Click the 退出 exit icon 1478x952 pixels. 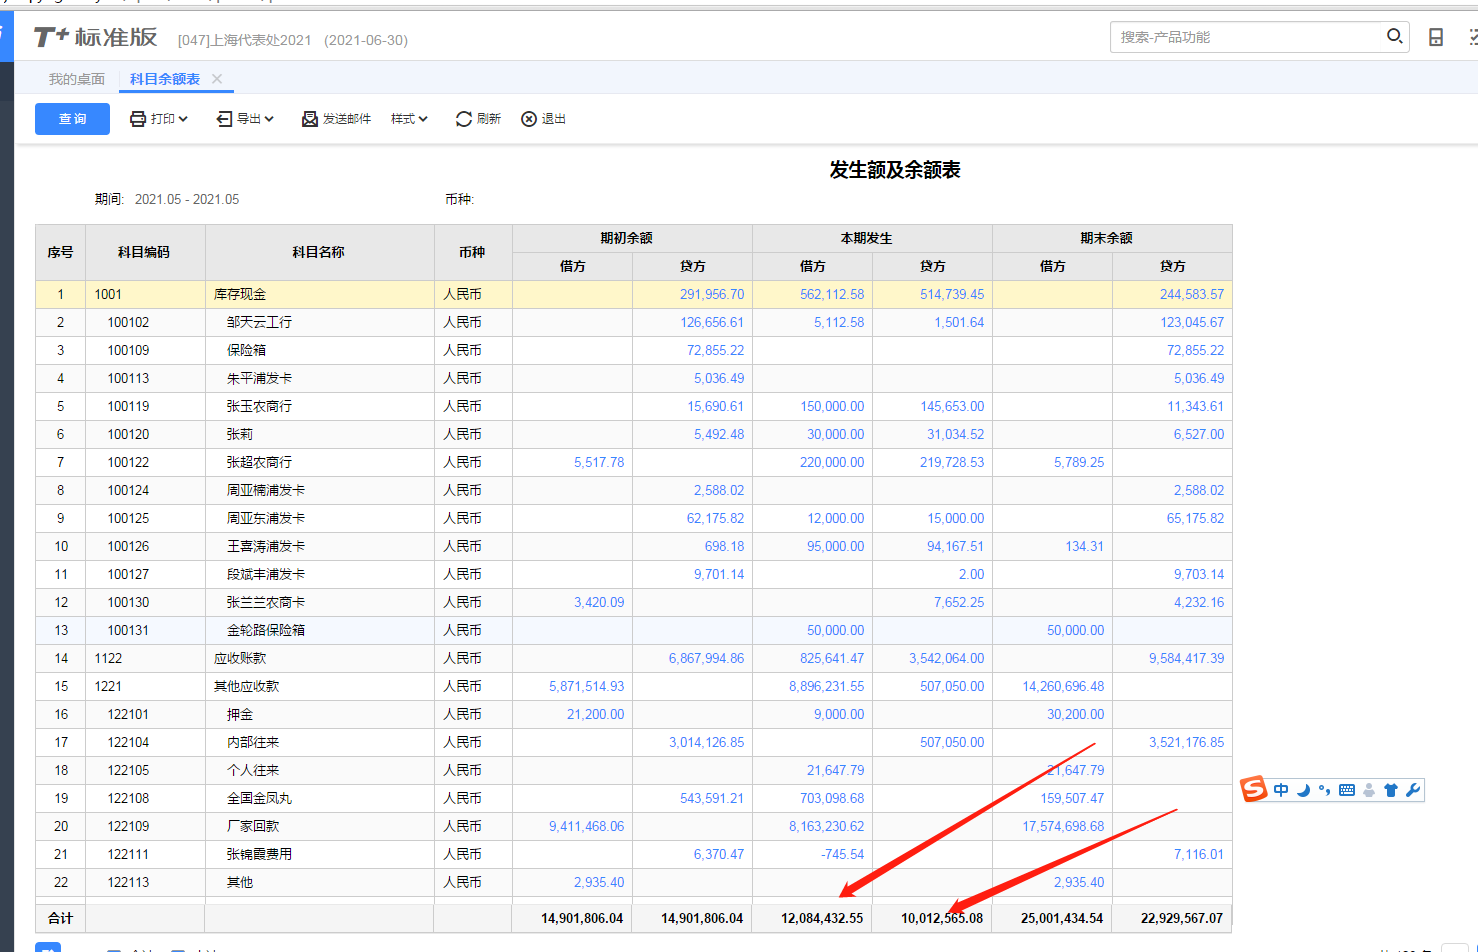point(529,119)
